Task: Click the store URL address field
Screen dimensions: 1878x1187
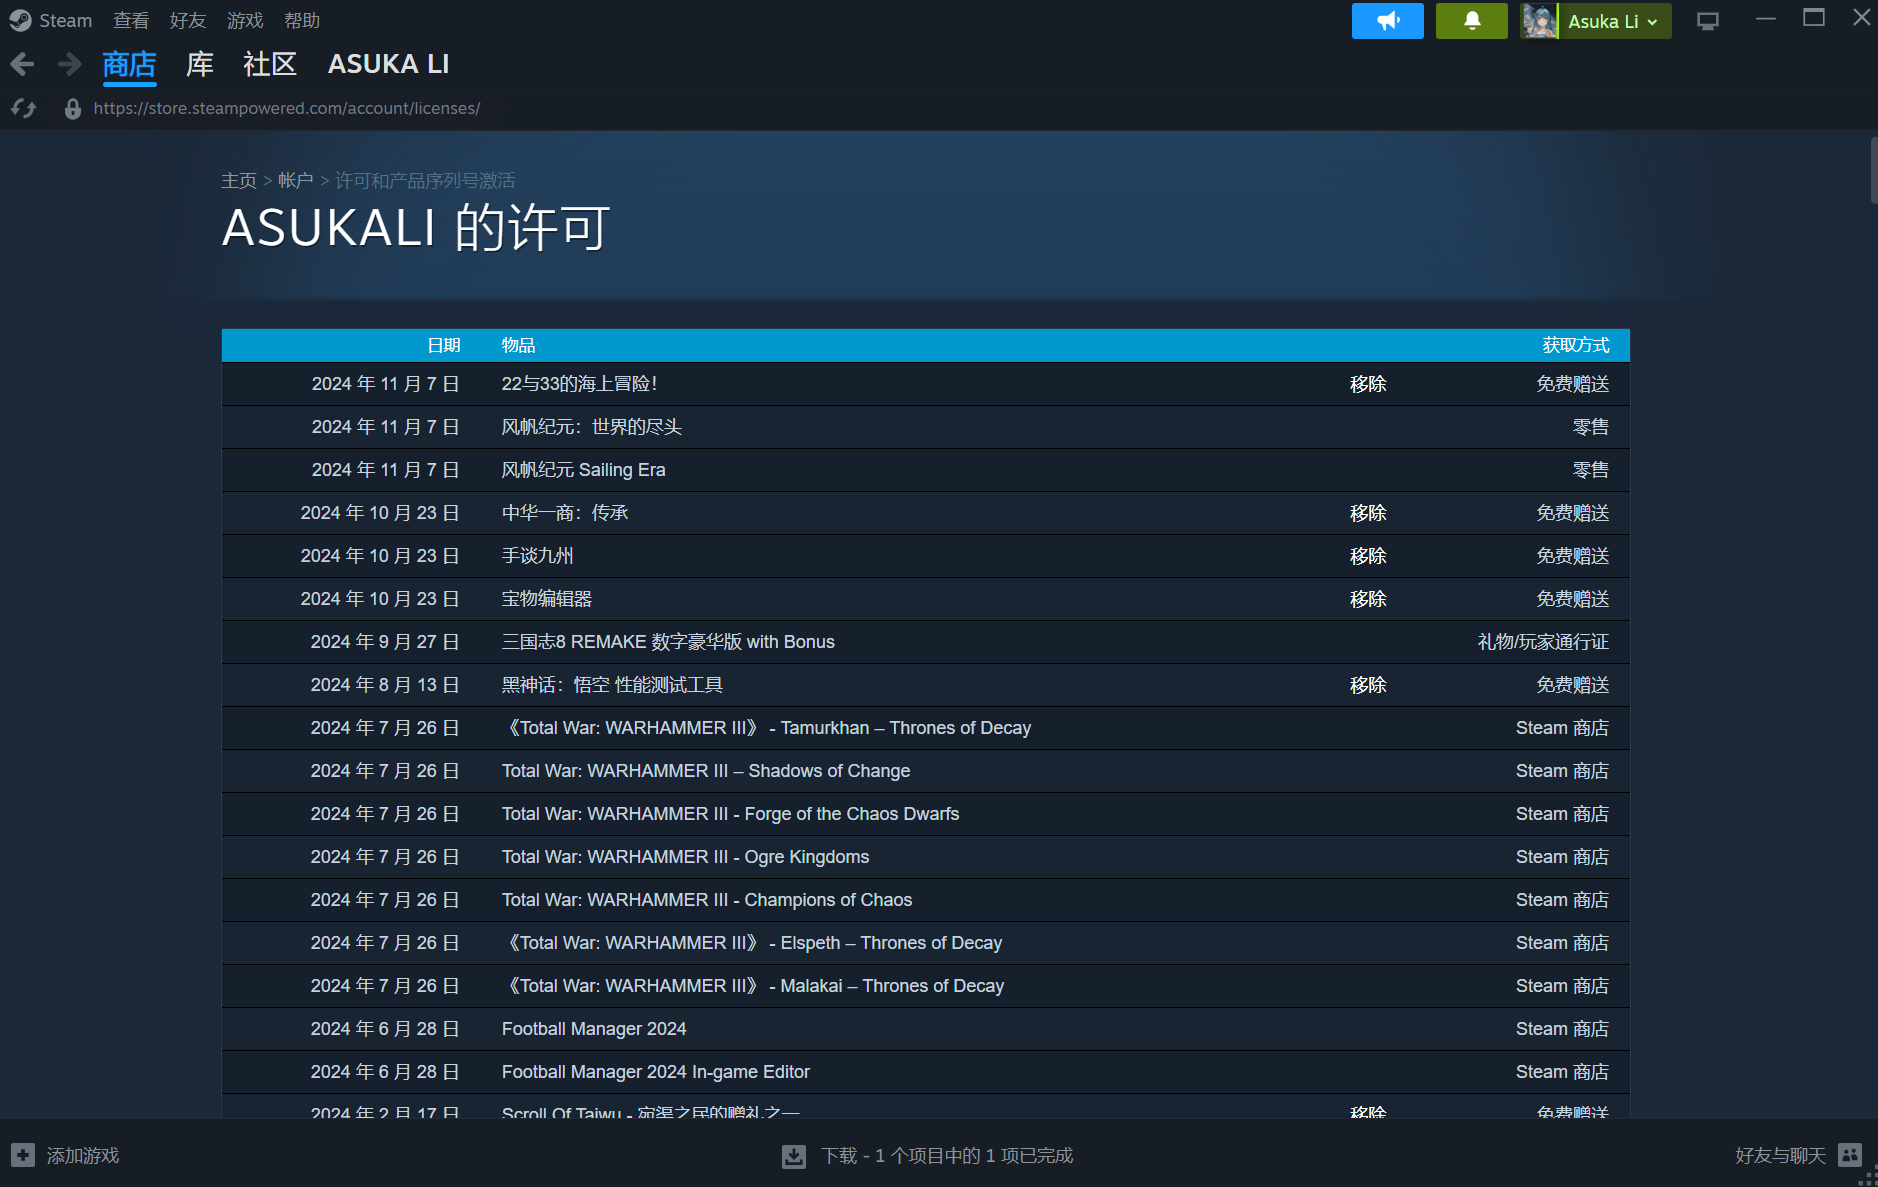Action: (x=286, y=108)
